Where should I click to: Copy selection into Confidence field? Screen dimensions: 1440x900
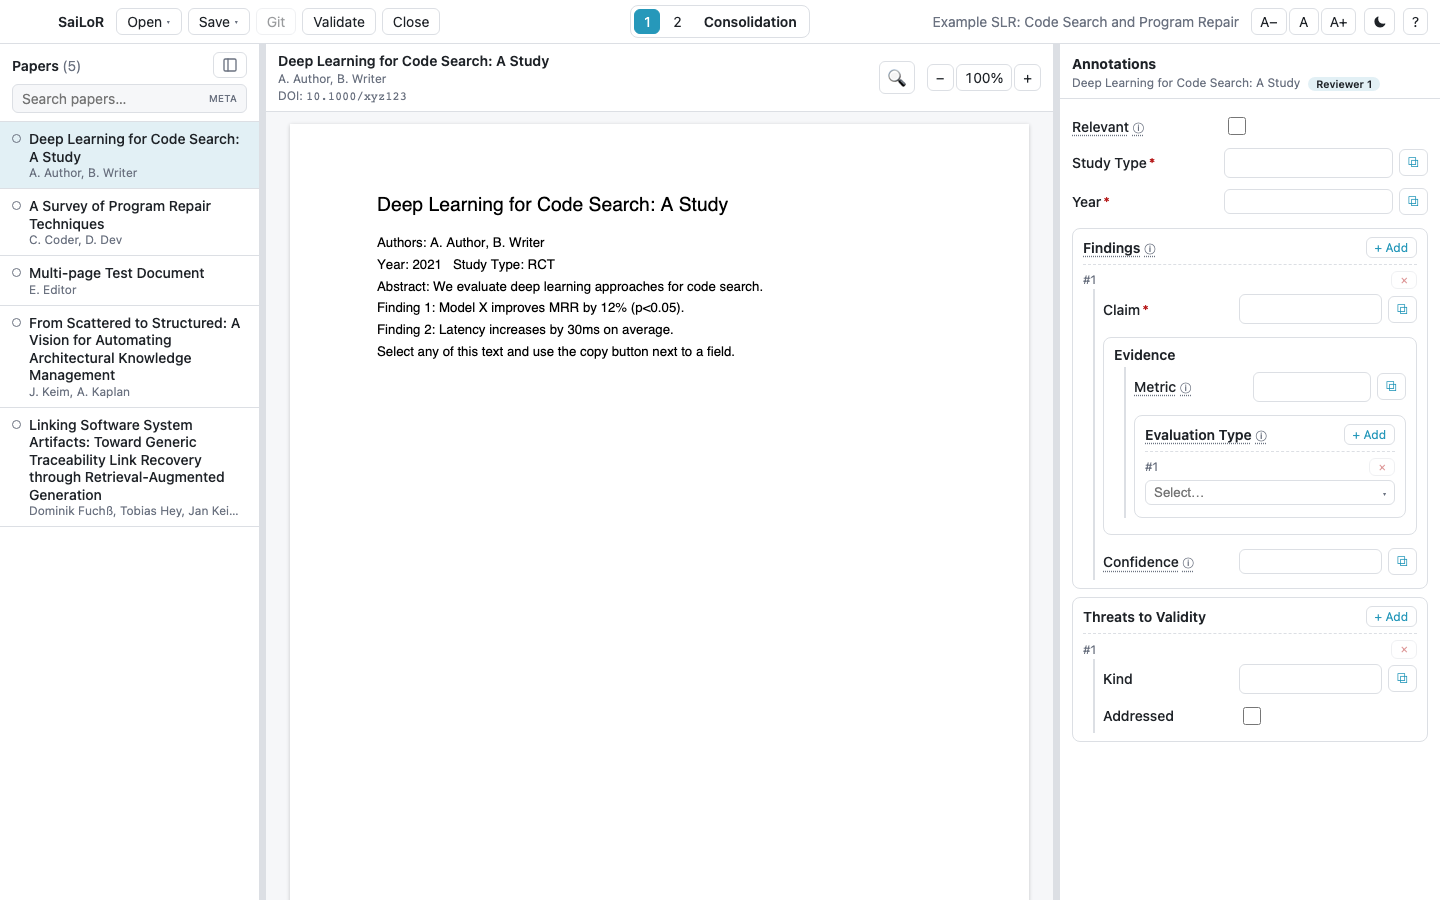1402,562
